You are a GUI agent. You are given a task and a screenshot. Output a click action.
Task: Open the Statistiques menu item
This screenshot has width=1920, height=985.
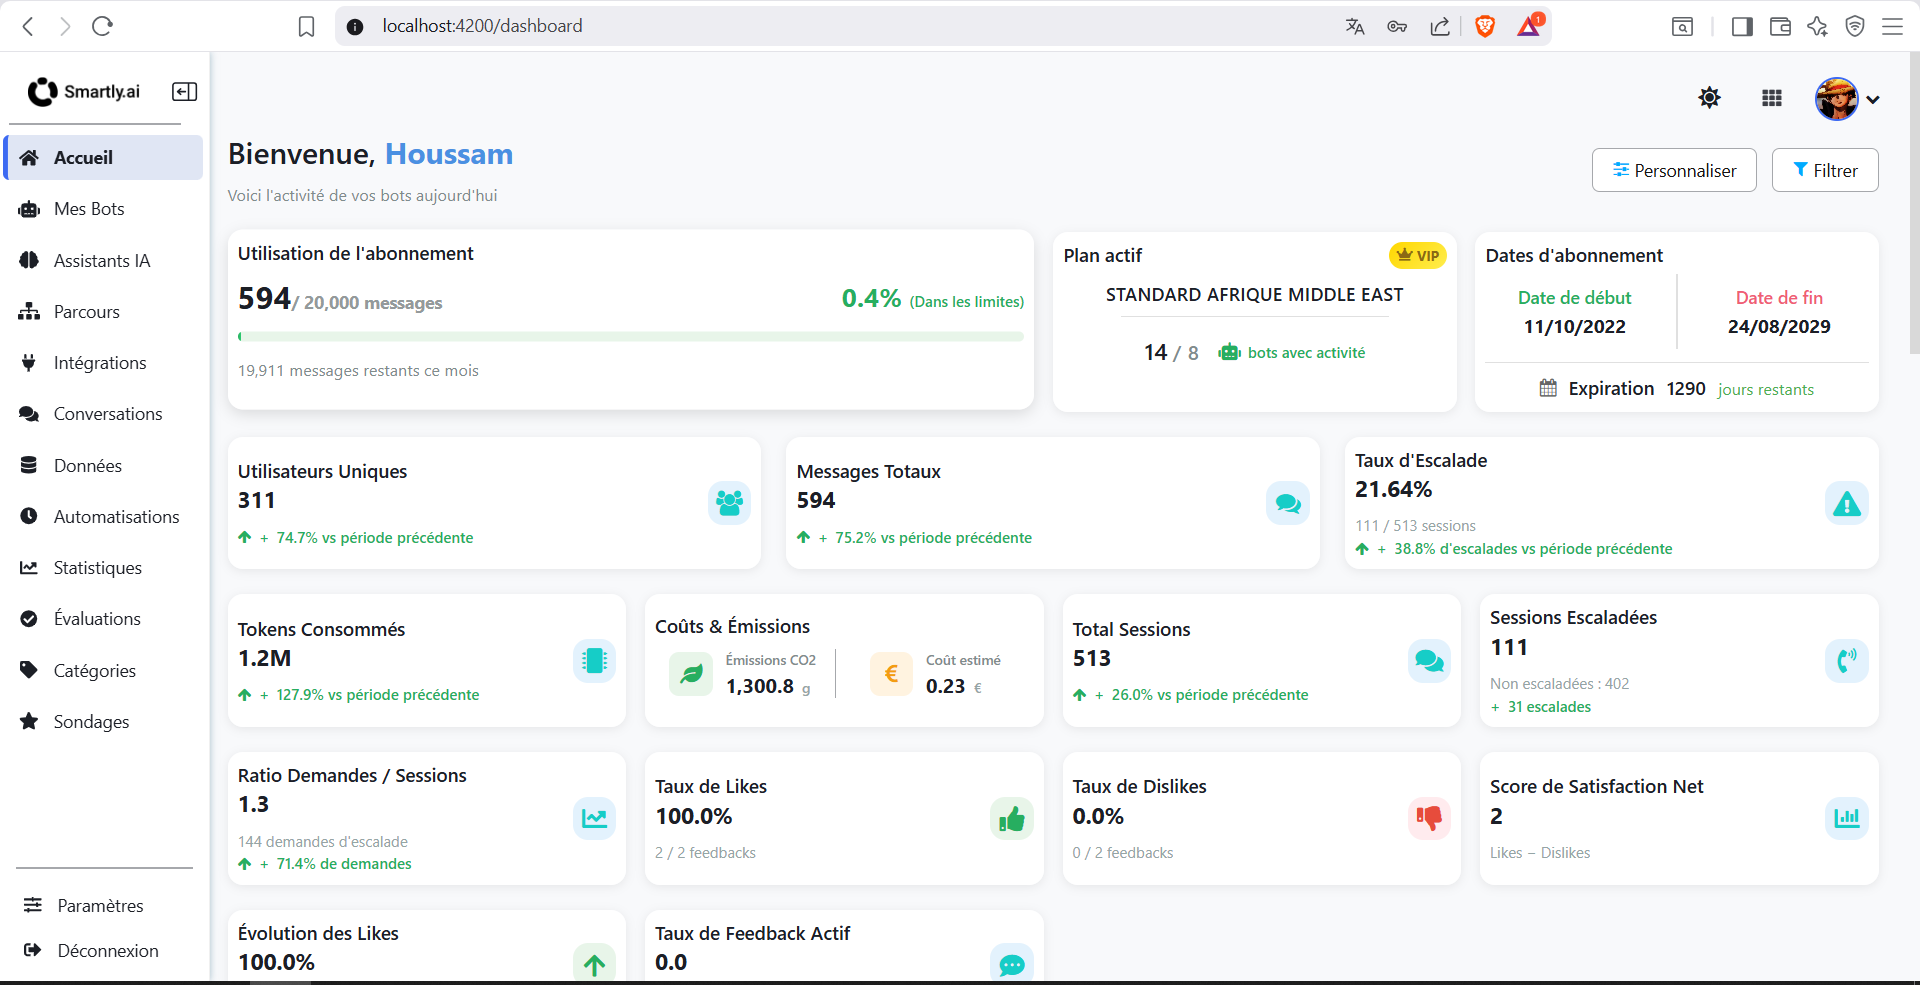point(104,568)
